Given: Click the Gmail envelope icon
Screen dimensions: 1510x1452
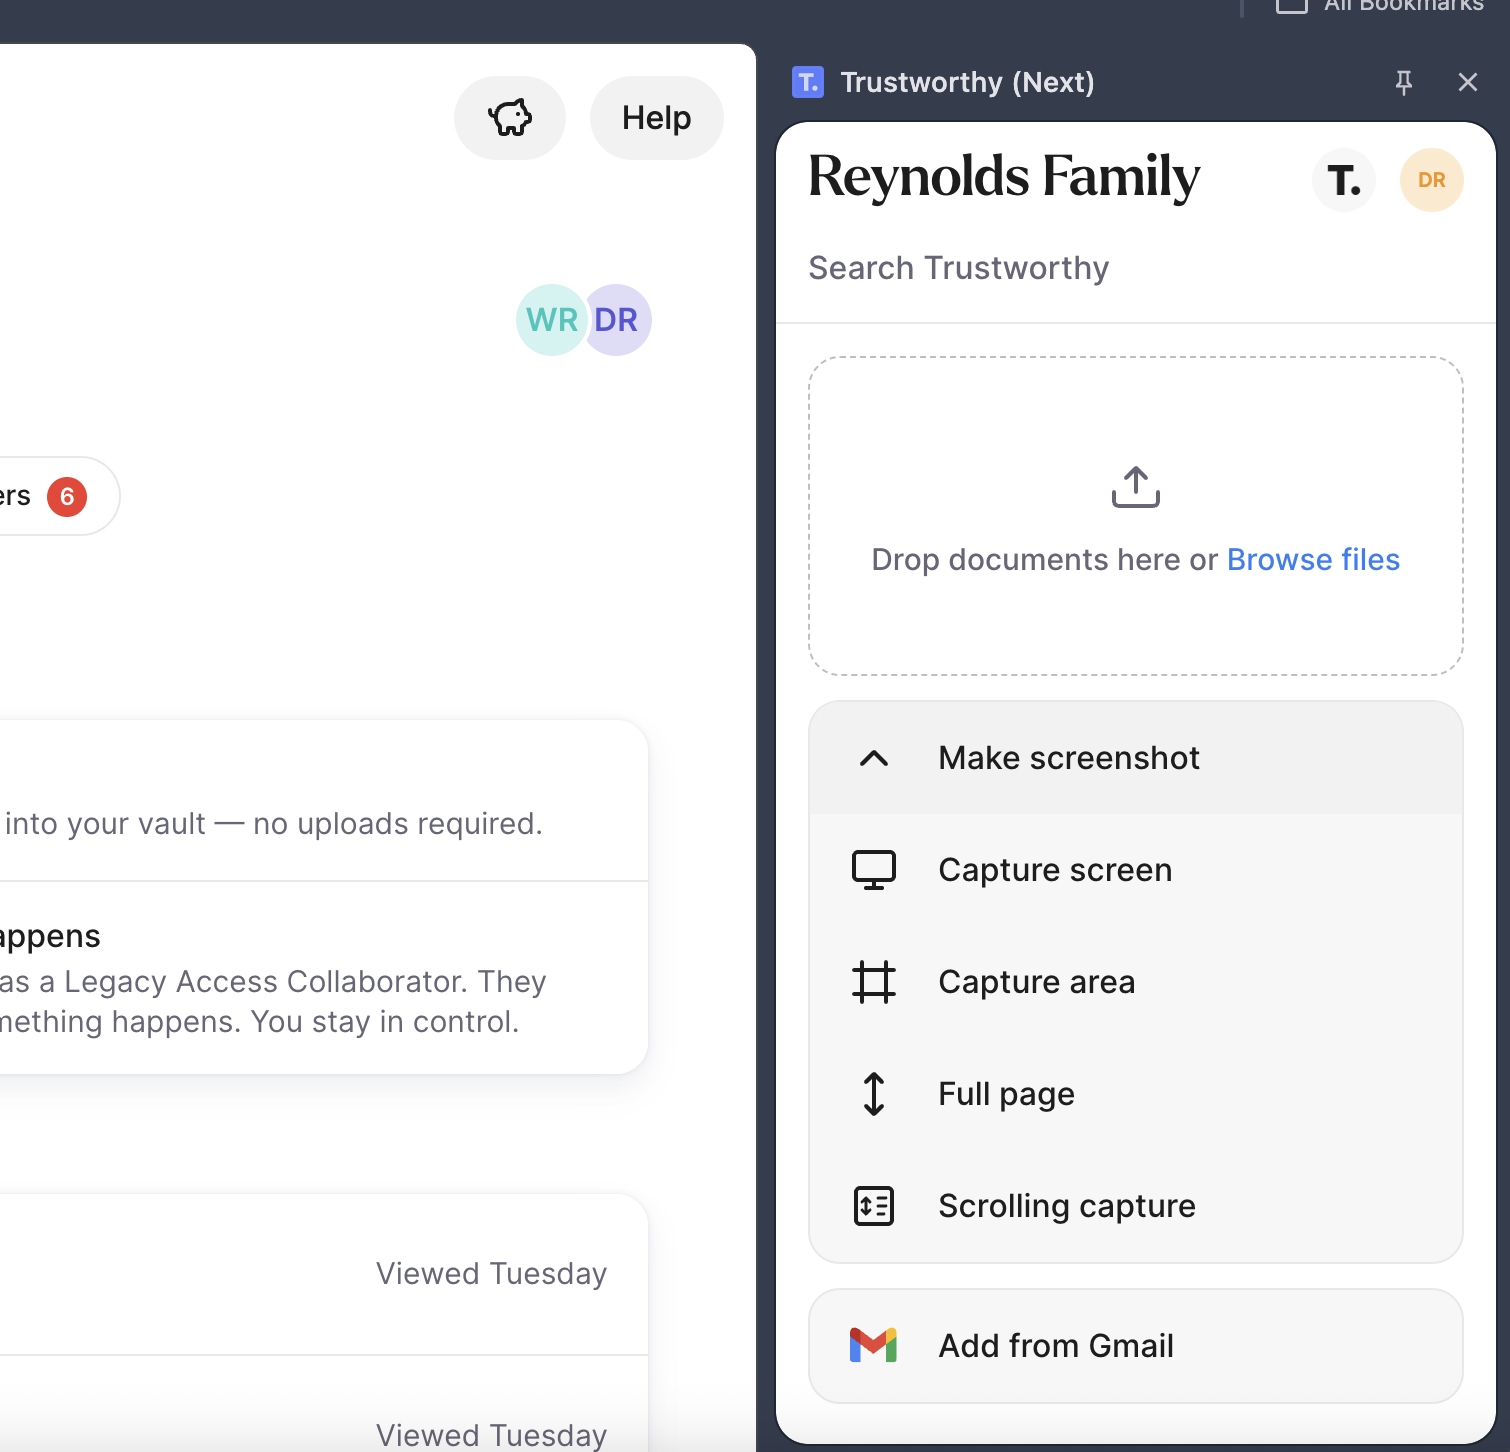Looking at the screenshot, I should [x=873, y=1346].
